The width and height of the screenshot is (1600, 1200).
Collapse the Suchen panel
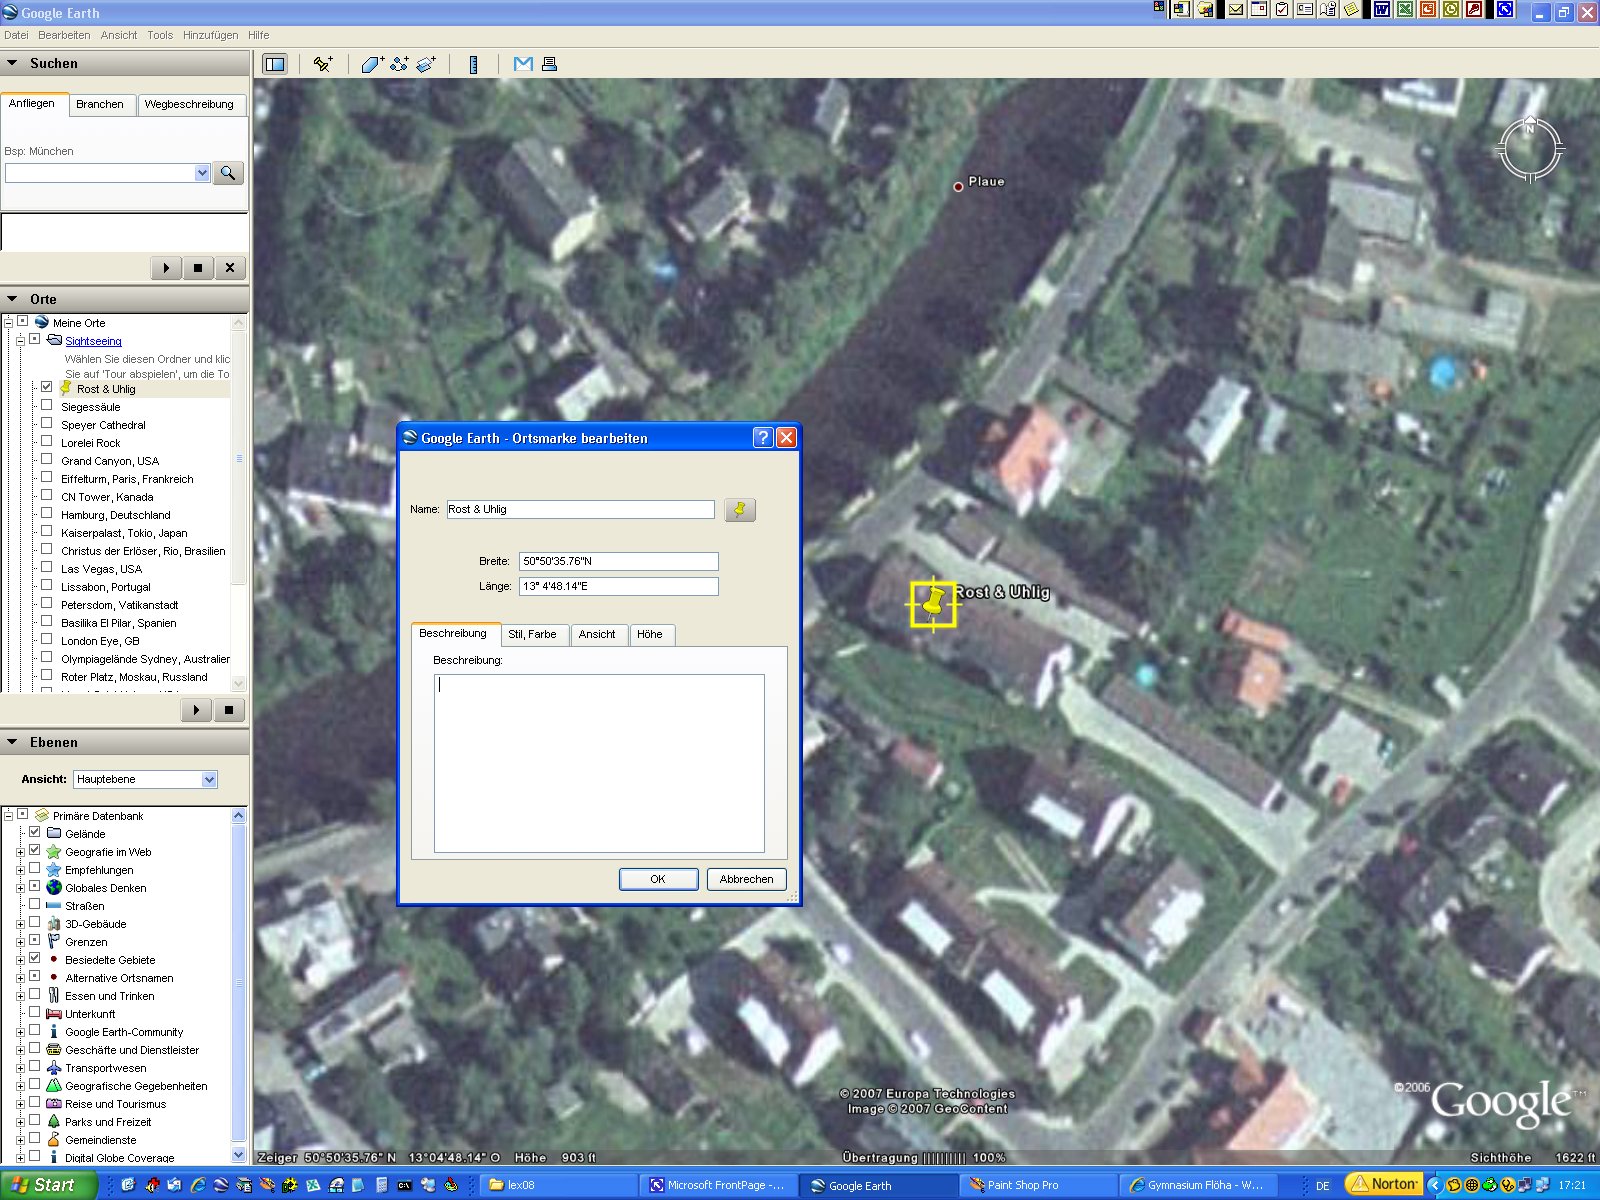coord(12,63)
